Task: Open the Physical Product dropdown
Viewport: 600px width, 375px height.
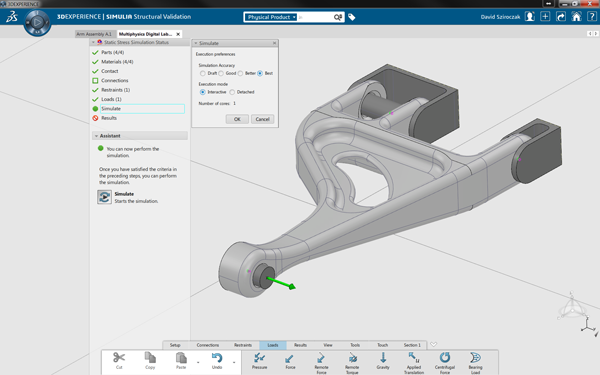Action: [271, 17]
